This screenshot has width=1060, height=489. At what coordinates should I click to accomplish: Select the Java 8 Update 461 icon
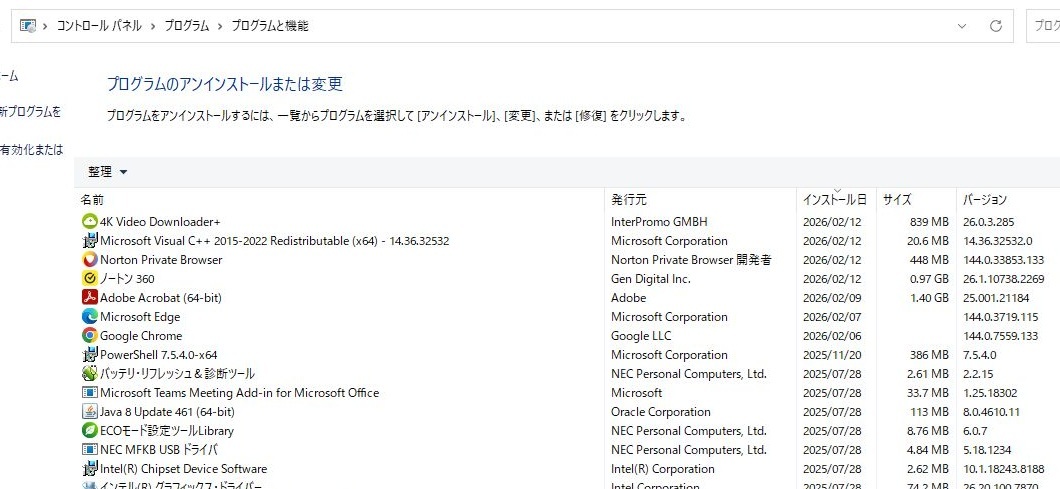[x=90, y=412]
